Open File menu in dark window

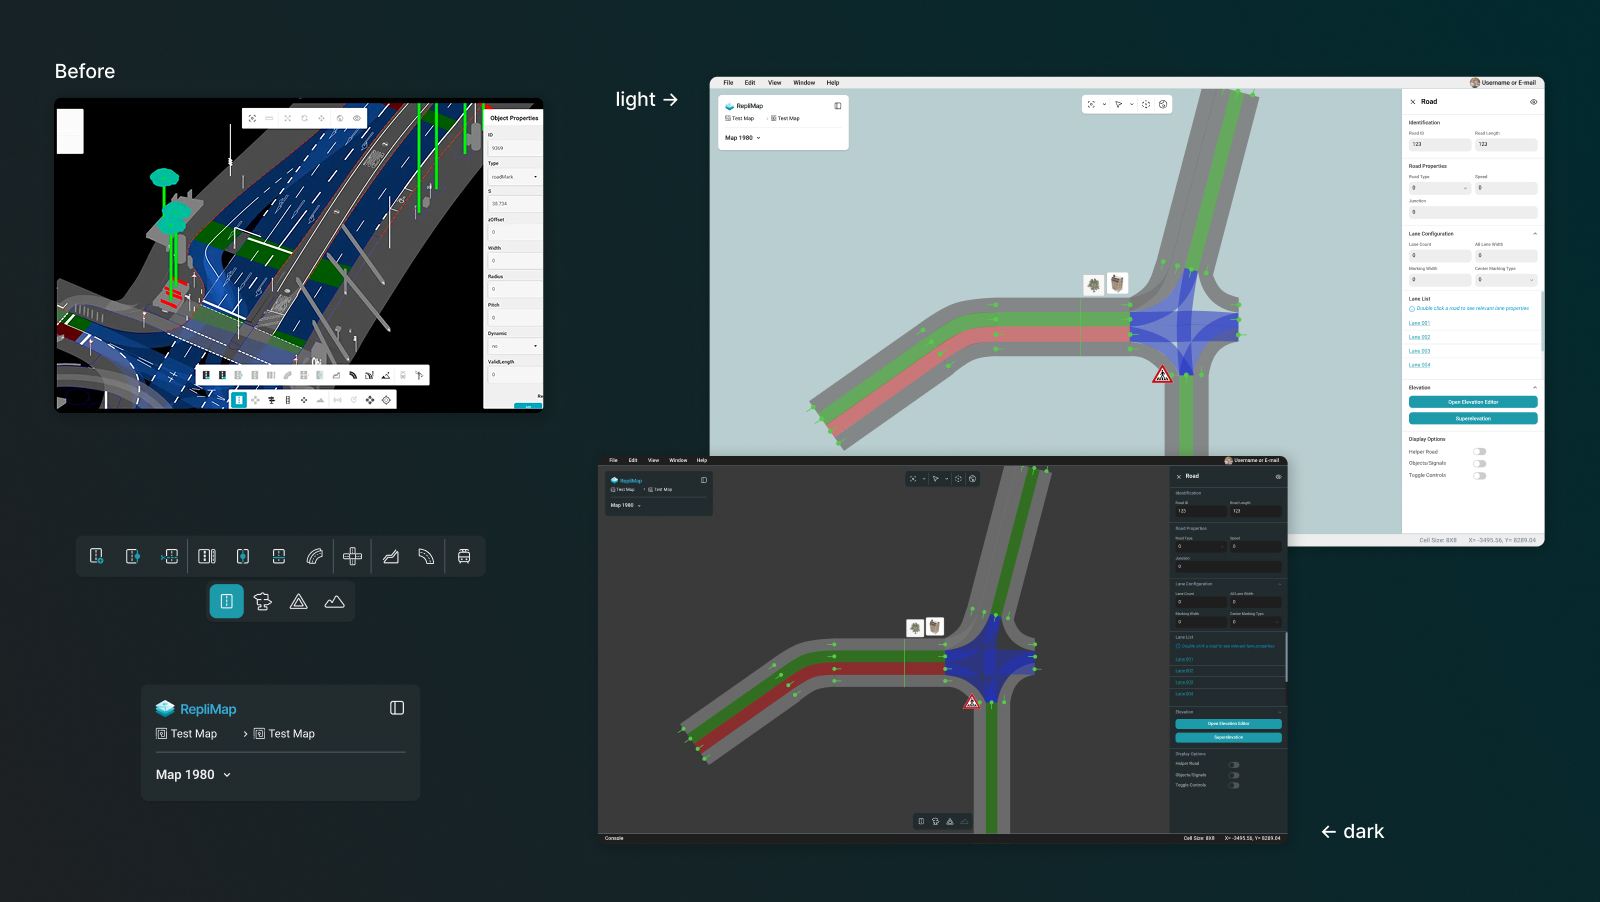[x=614, y=460]
